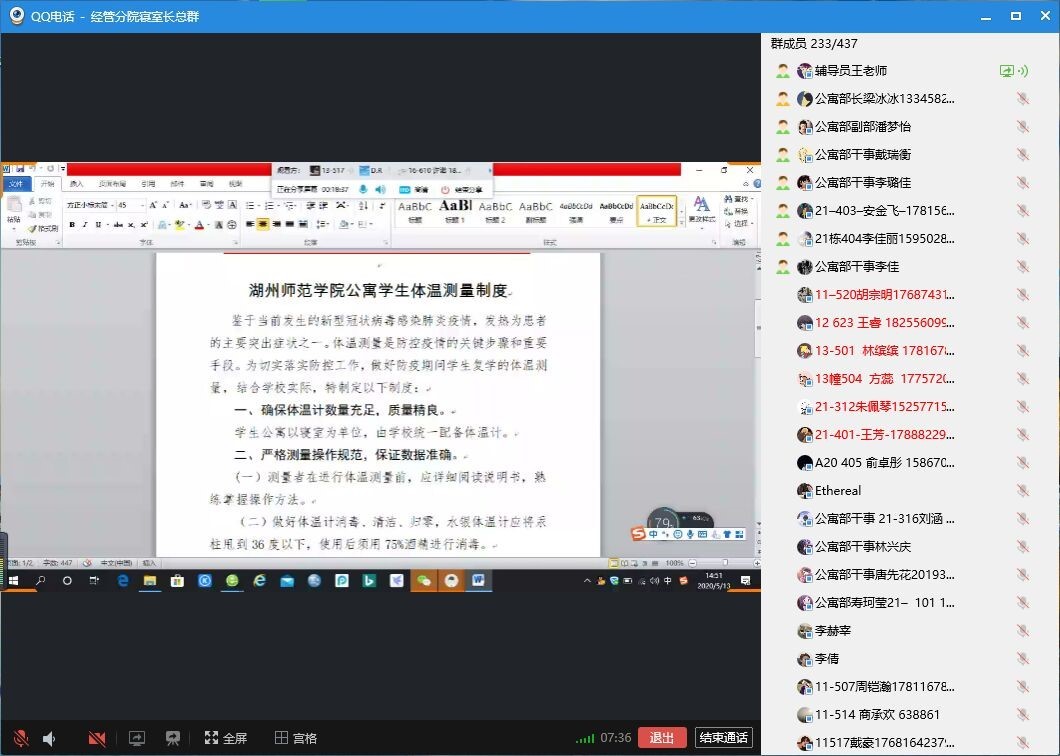Click the muted mic icon next to 李倩
The image size is (1060, 756).
pos(1022,659)
